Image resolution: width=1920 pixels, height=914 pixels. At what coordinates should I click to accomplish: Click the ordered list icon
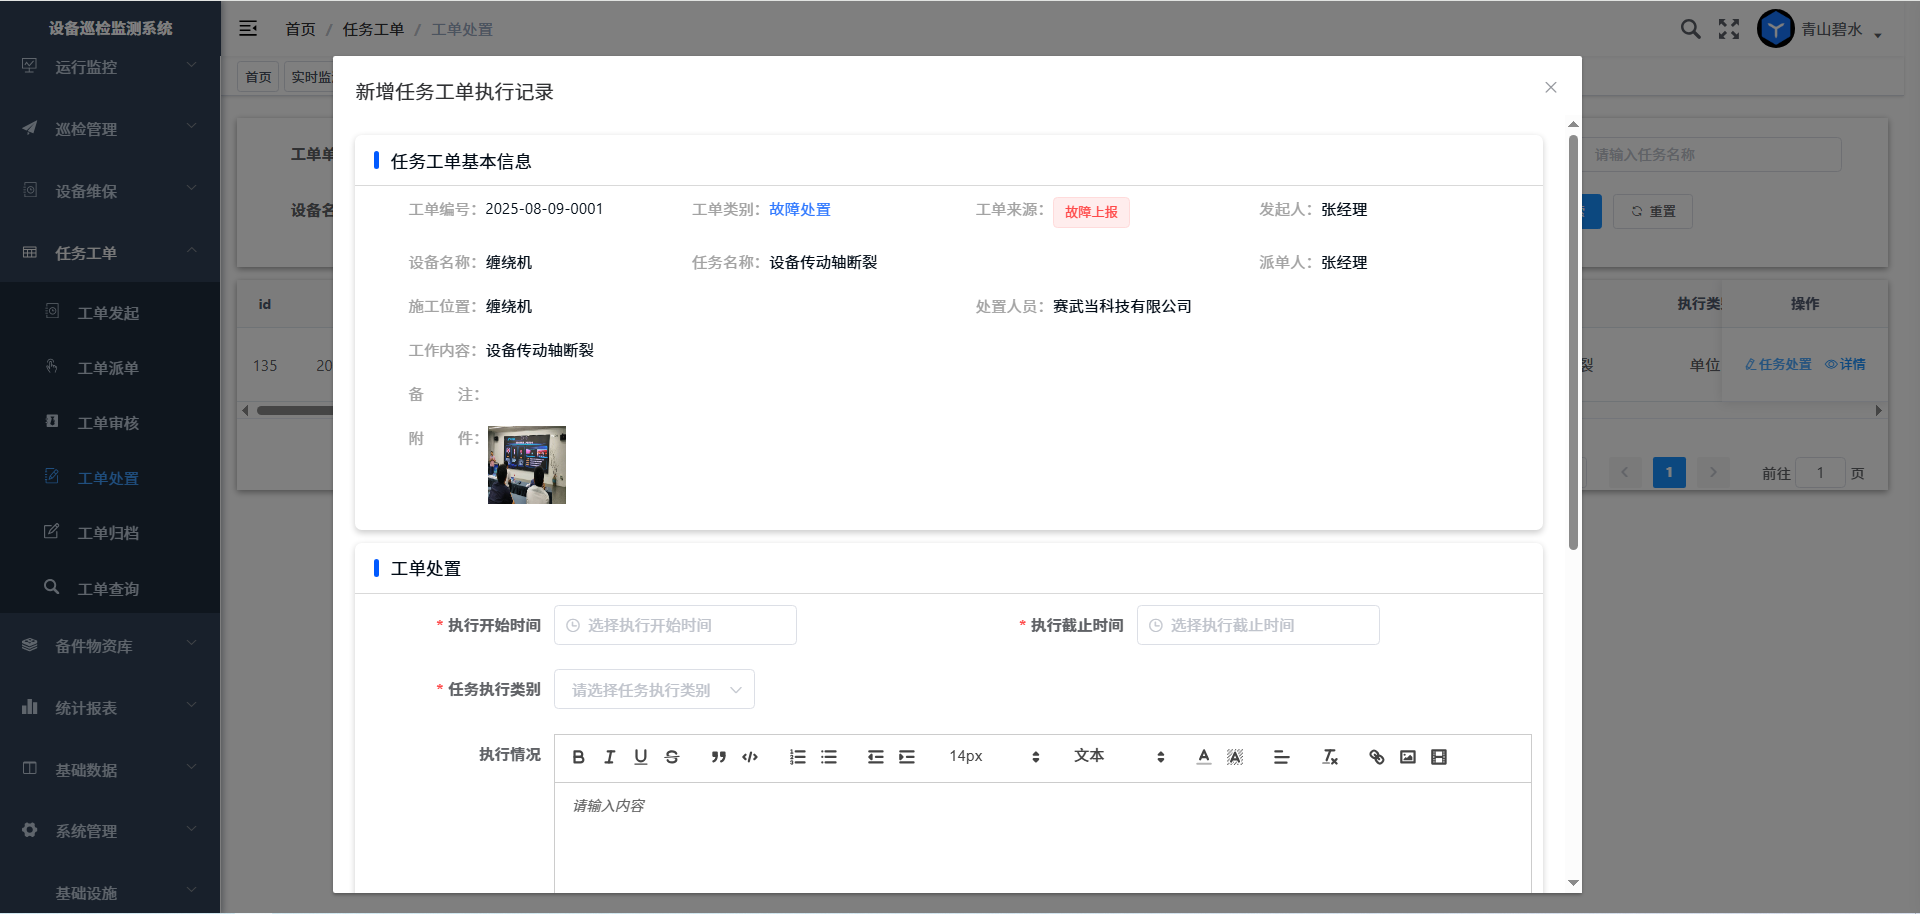click(x=797, y=757)
